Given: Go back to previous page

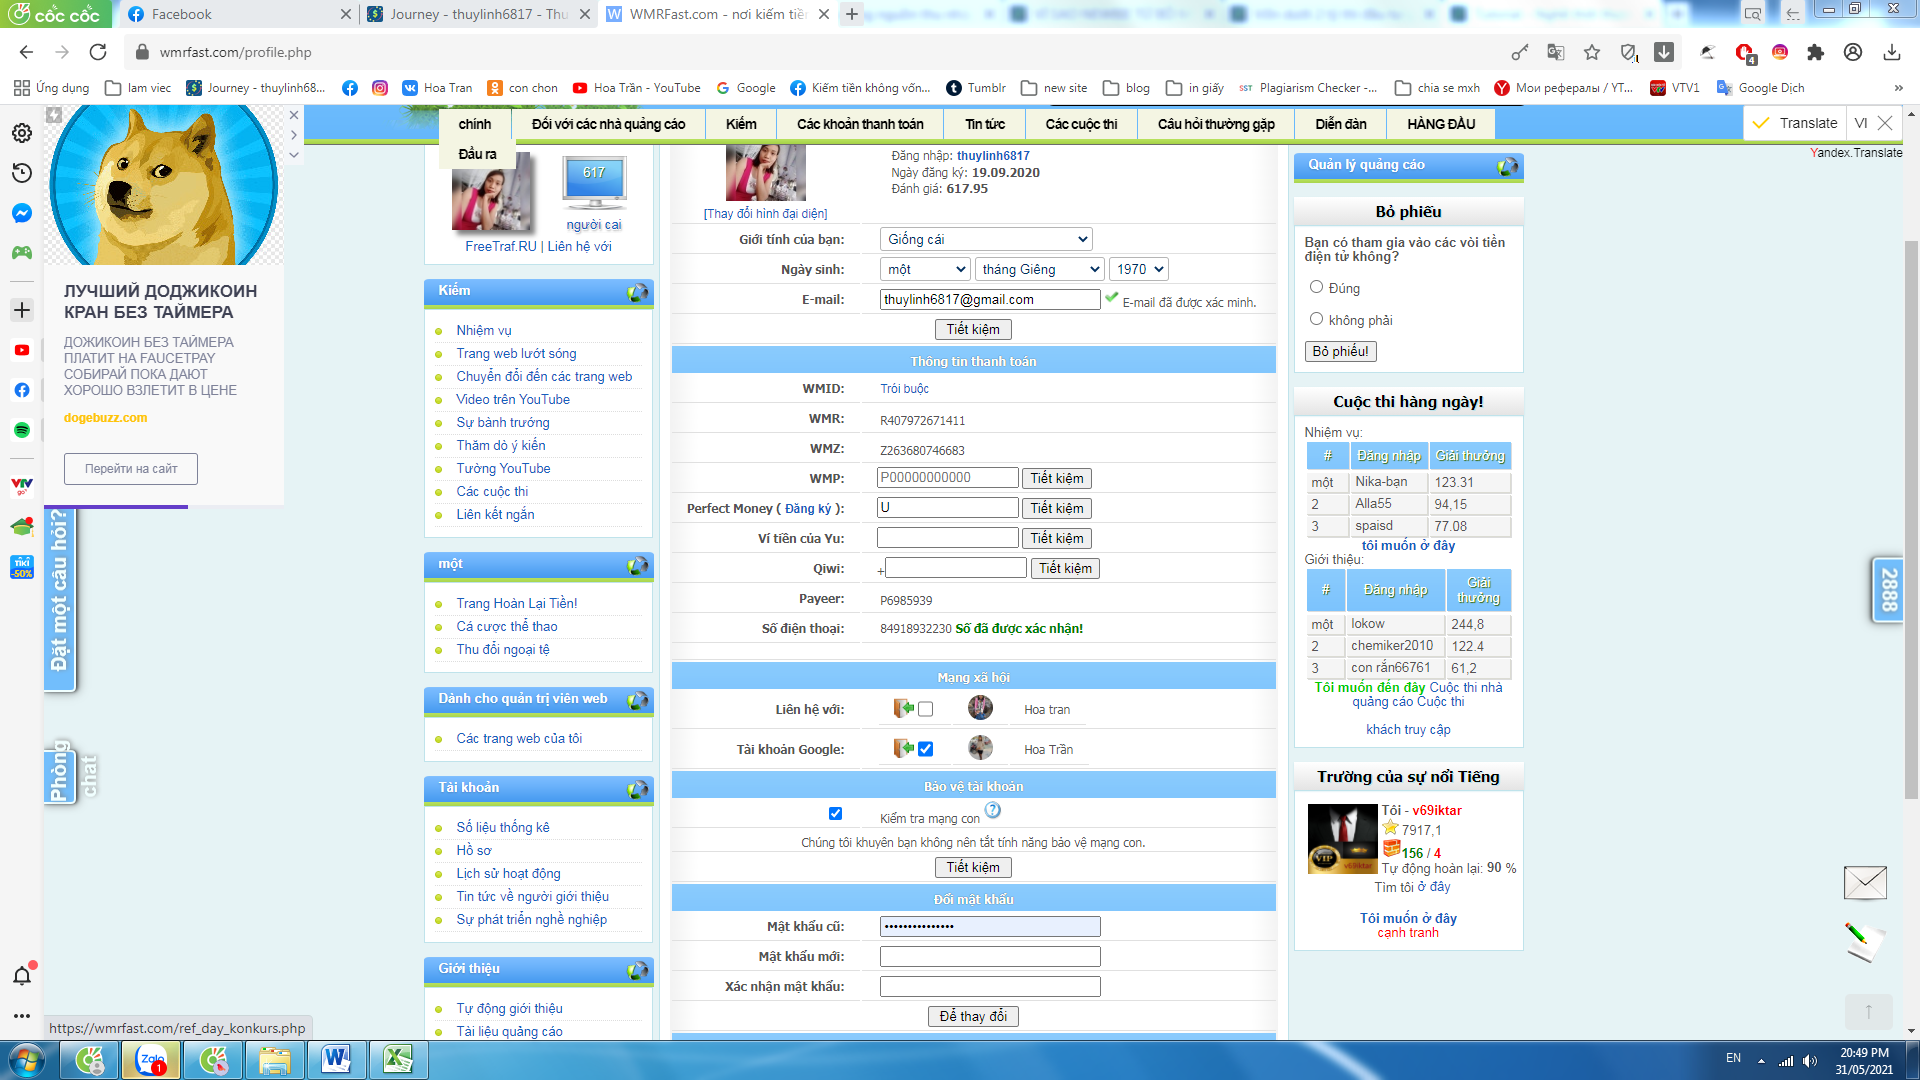Looking at the screenshot, I should pos(26,52).
